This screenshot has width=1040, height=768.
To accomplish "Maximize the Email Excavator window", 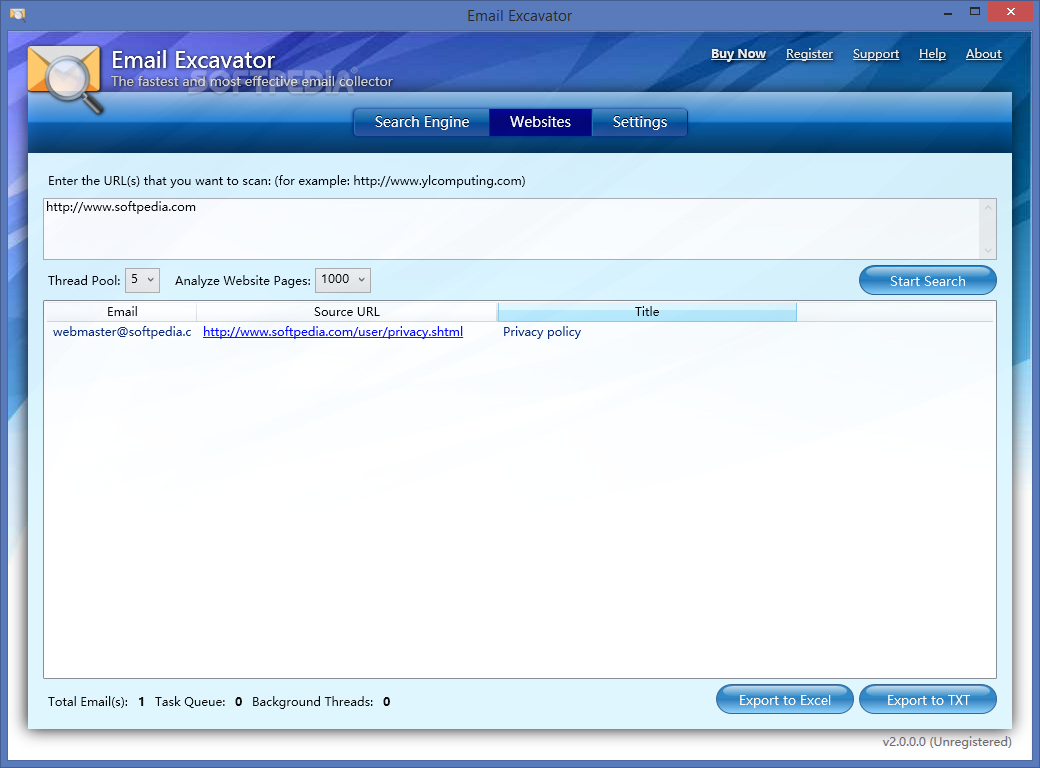I will click(974, 11).
